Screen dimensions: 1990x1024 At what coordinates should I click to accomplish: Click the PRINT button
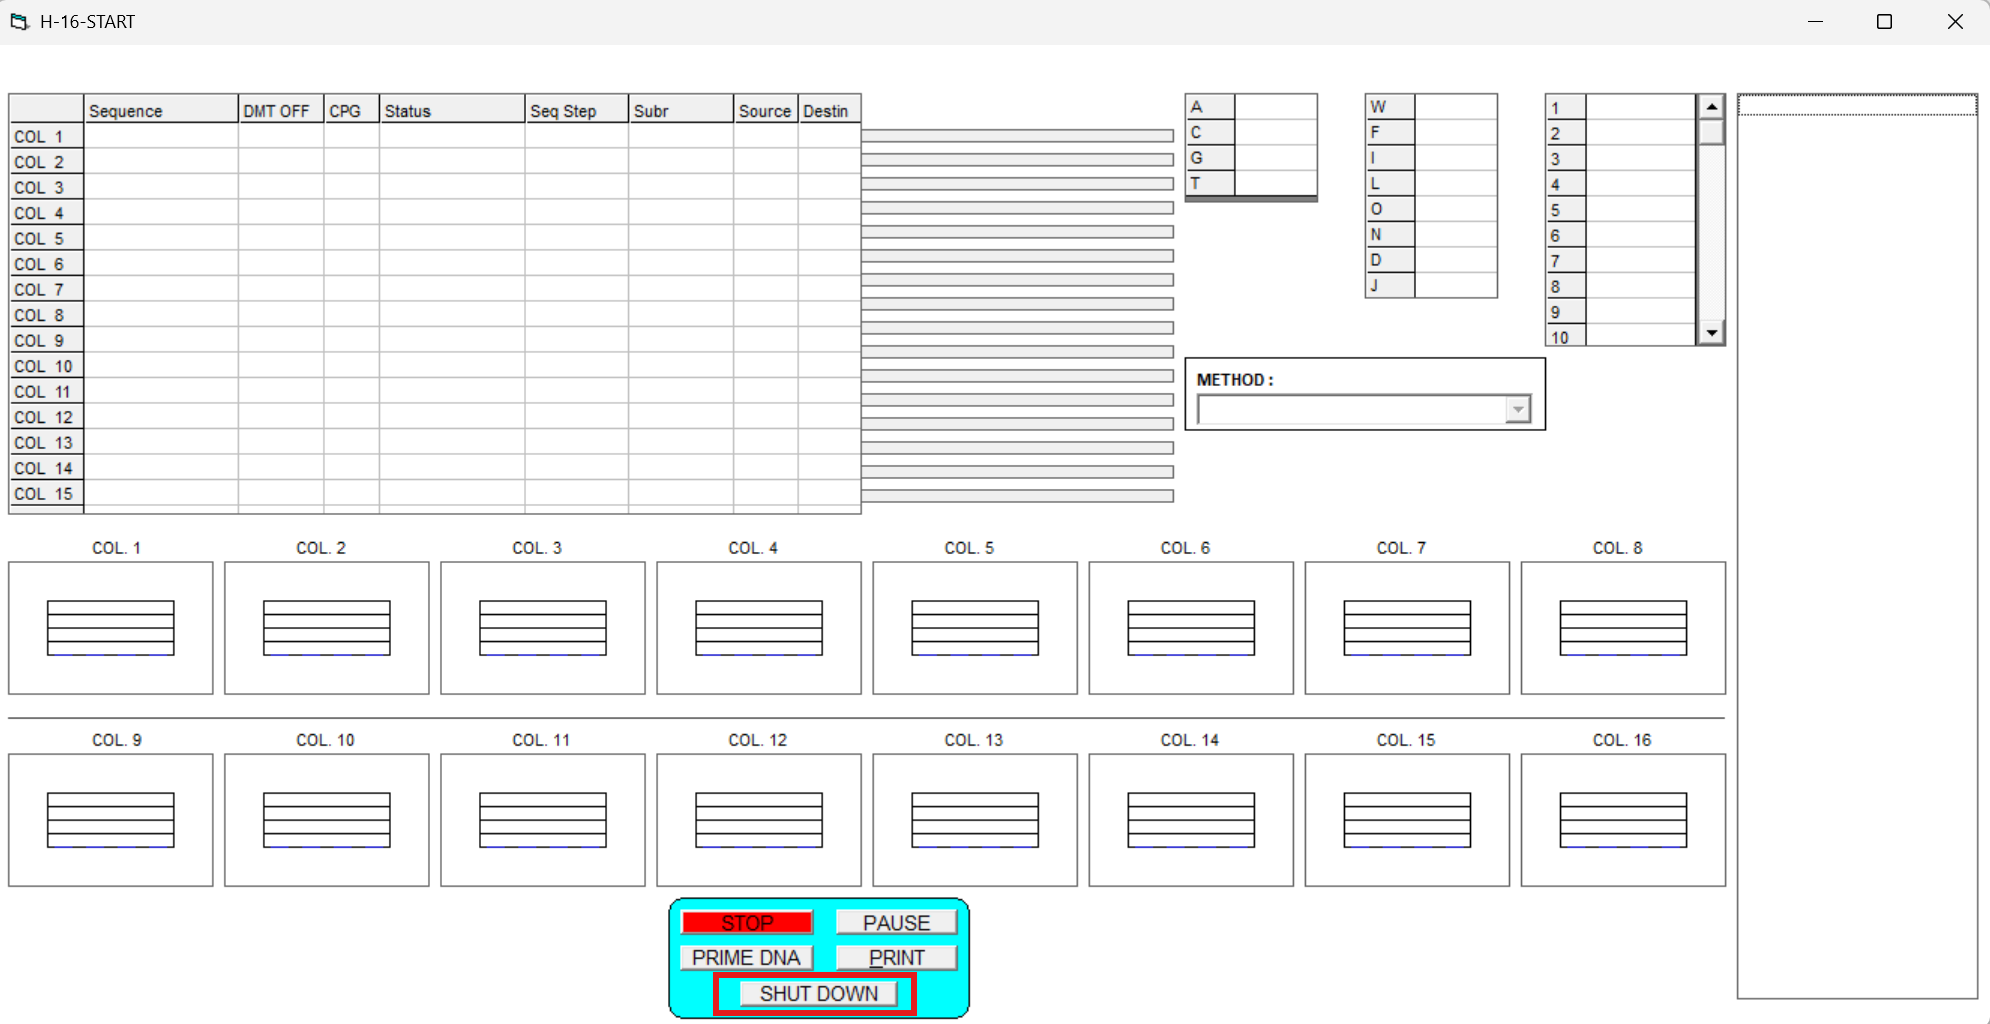pos(896,957)
